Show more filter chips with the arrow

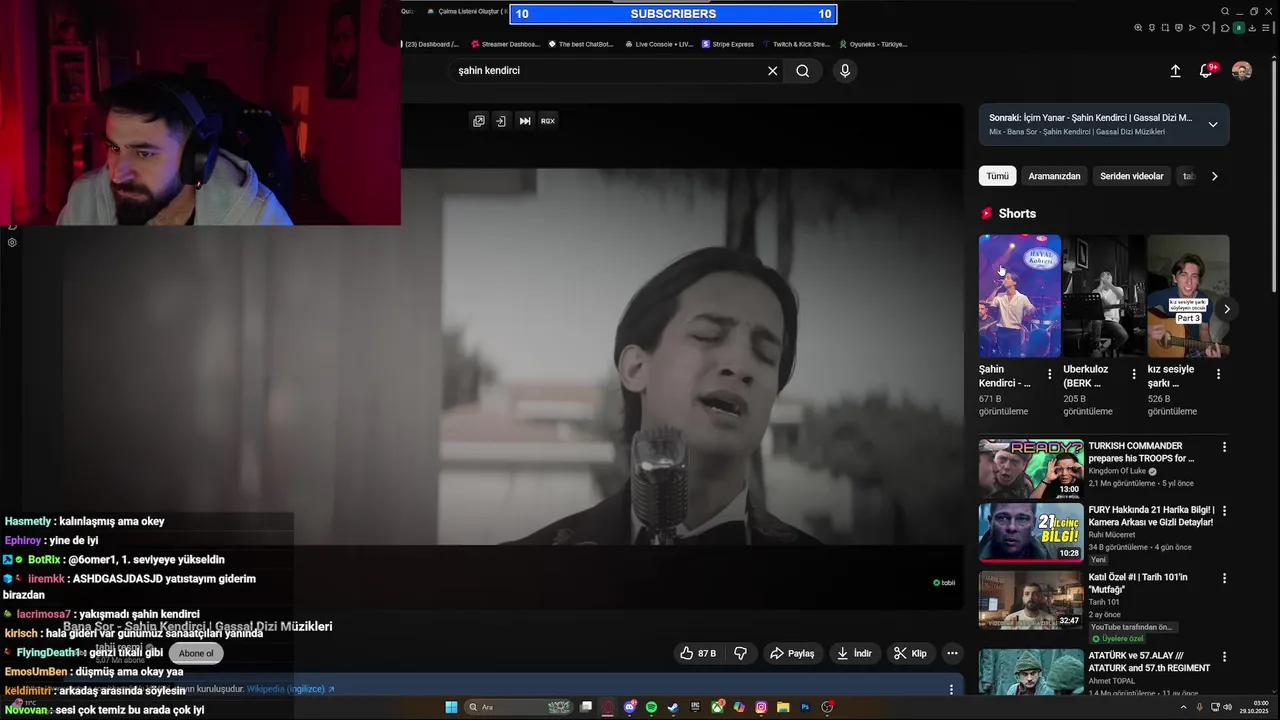click(x=1214, y=176)
